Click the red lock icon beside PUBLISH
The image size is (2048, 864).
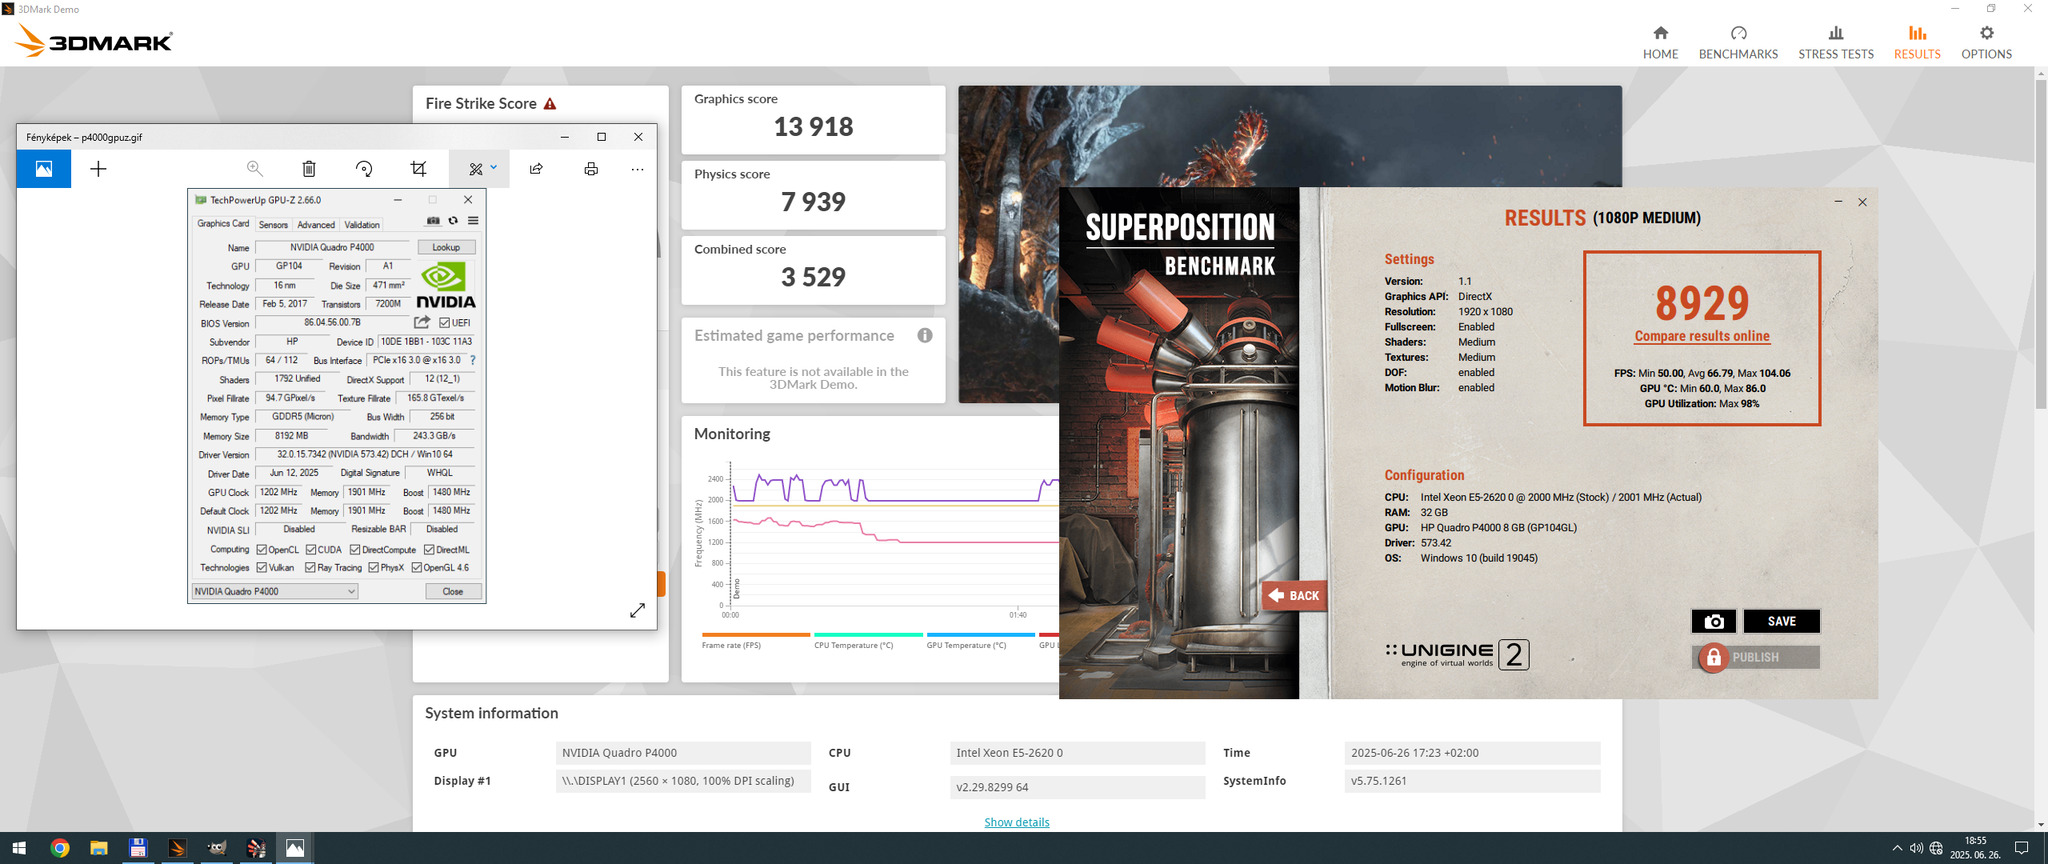pos(1713,657)
